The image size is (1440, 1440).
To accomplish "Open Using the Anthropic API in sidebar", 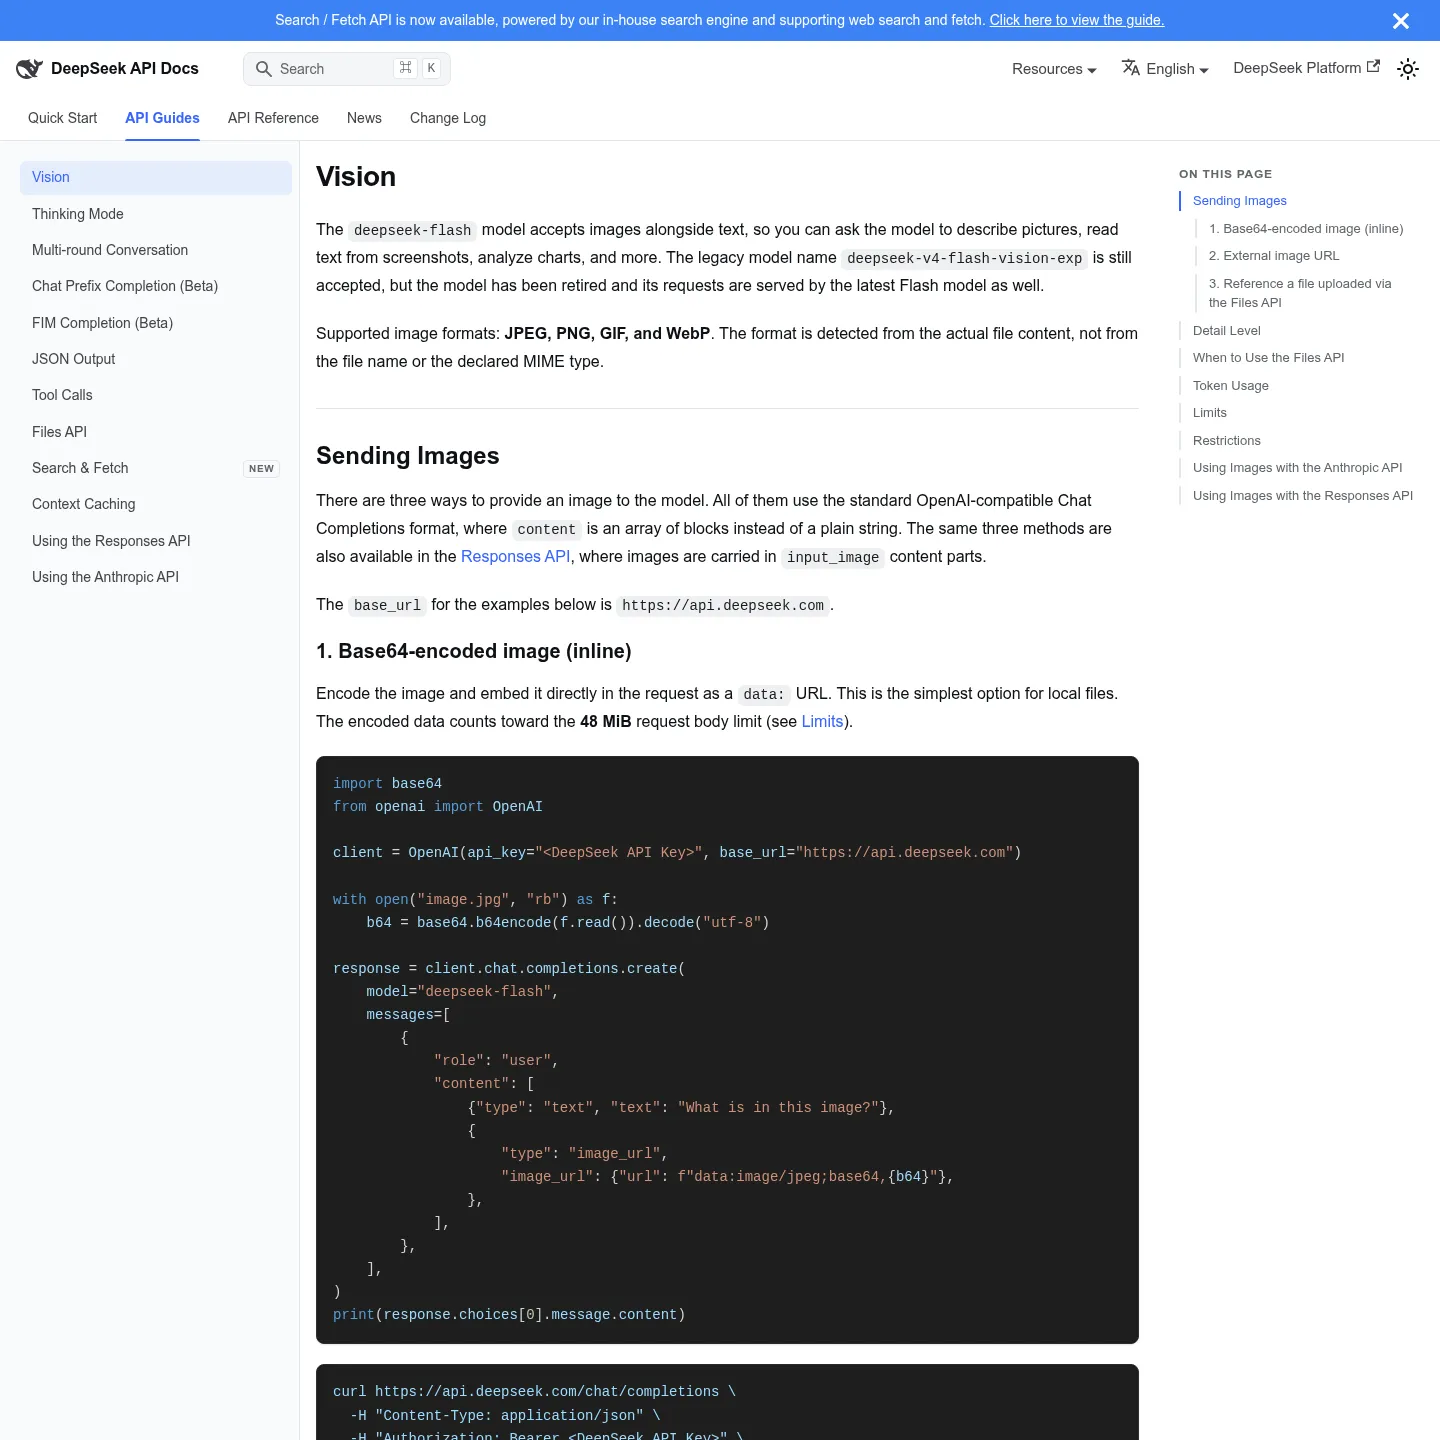I will tap(156, 577).
